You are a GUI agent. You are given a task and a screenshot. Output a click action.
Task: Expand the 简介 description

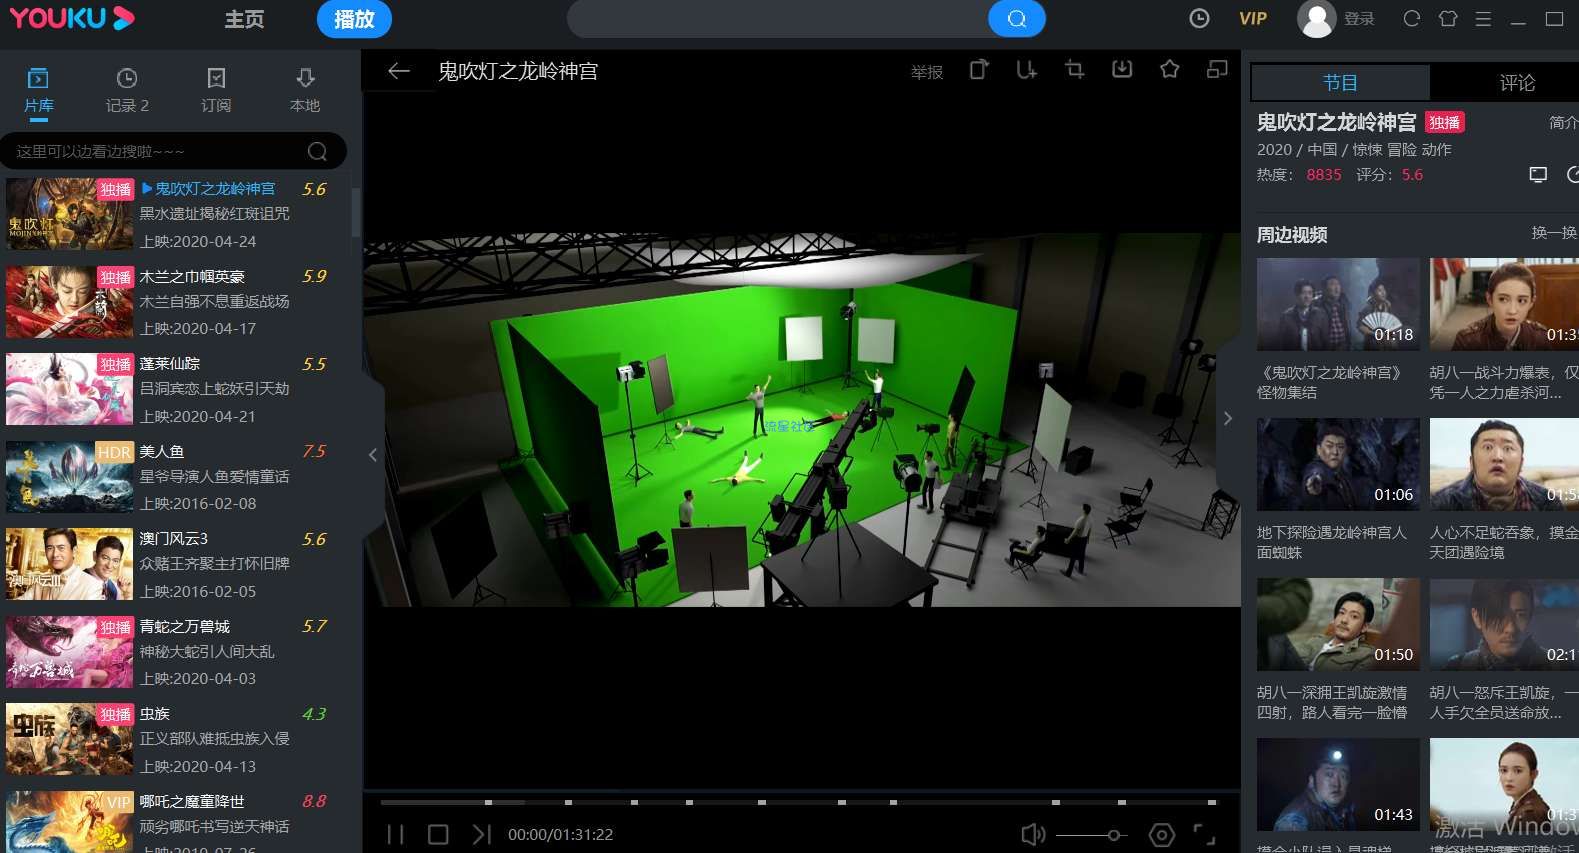1563,122
